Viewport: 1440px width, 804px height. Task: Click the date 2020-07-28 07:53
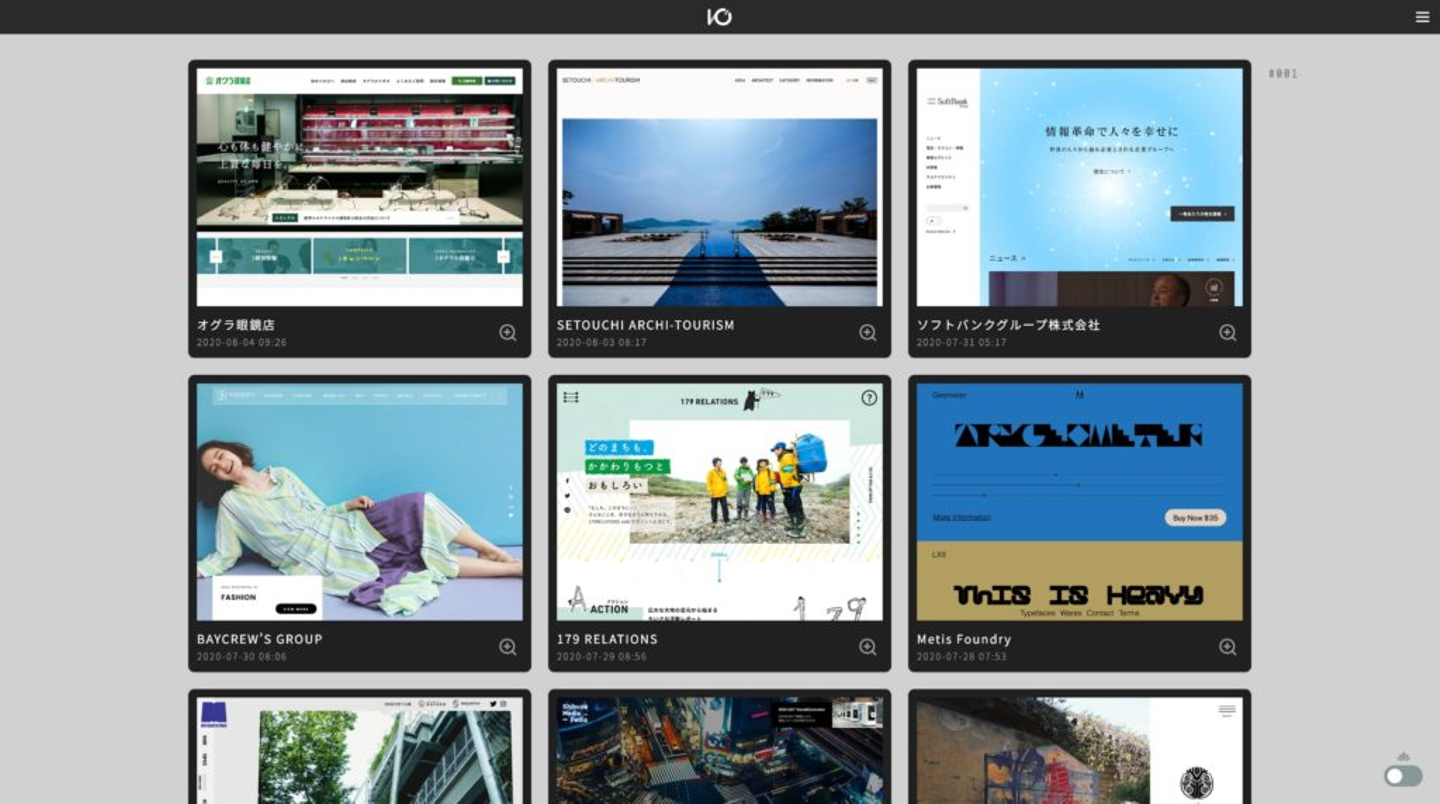point(962,657)
